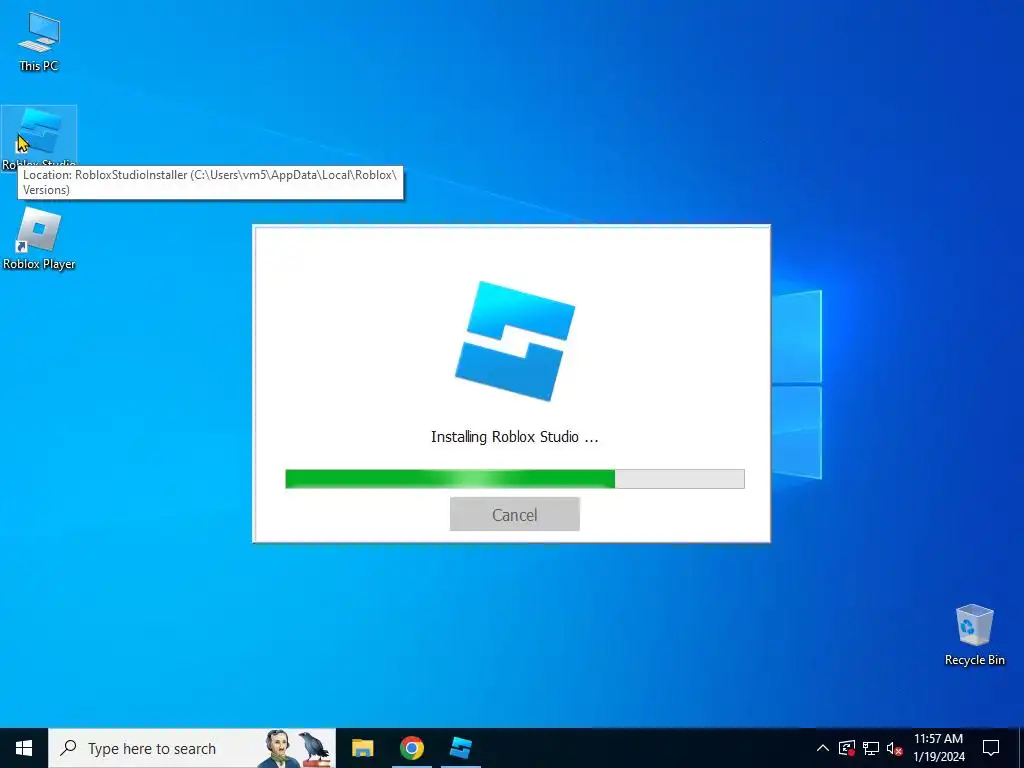Select the Roblox Player desktop shortcut
Image resolution: width=1024 pixels, height=768 pixels.
click(x=39, y=239)
